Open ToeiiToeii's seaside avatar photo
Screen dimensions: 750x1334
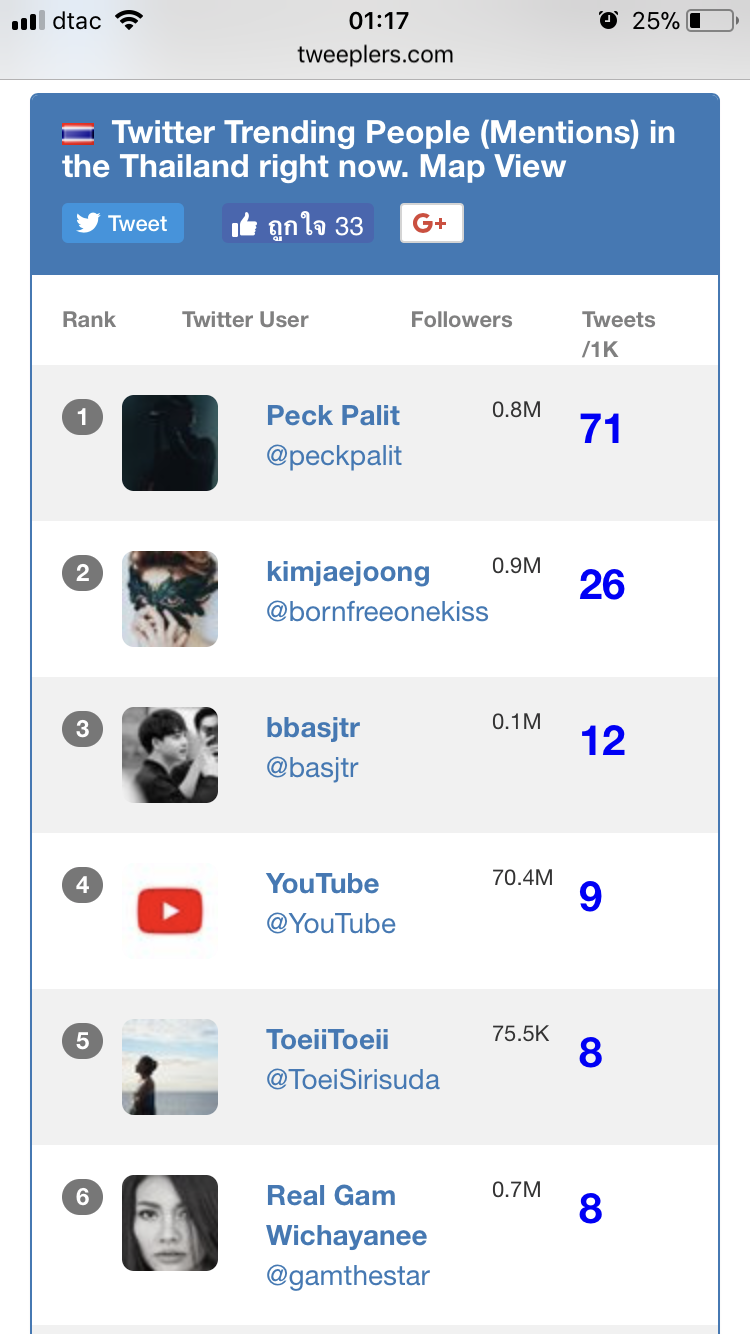pos(170,1067)
